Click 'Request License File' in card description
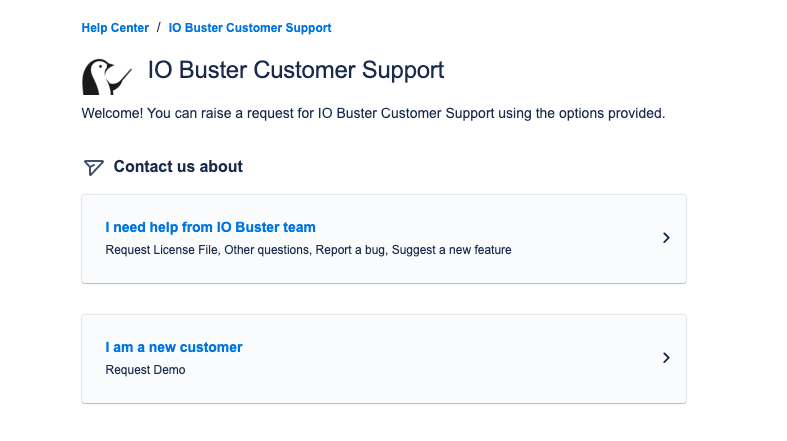This screenshot has width=787, height=441. pyautogui.click(x=161, y=250)
